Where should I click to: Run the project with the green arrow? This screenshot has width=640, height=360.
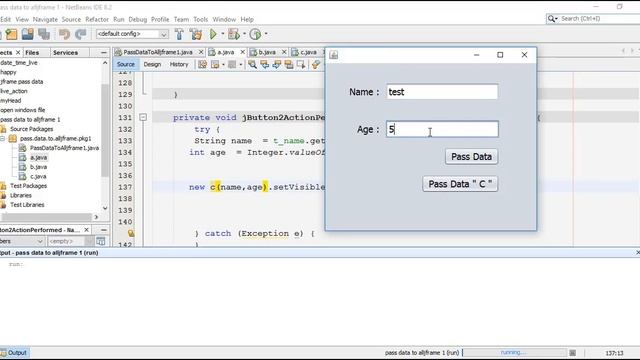point(213,34)
